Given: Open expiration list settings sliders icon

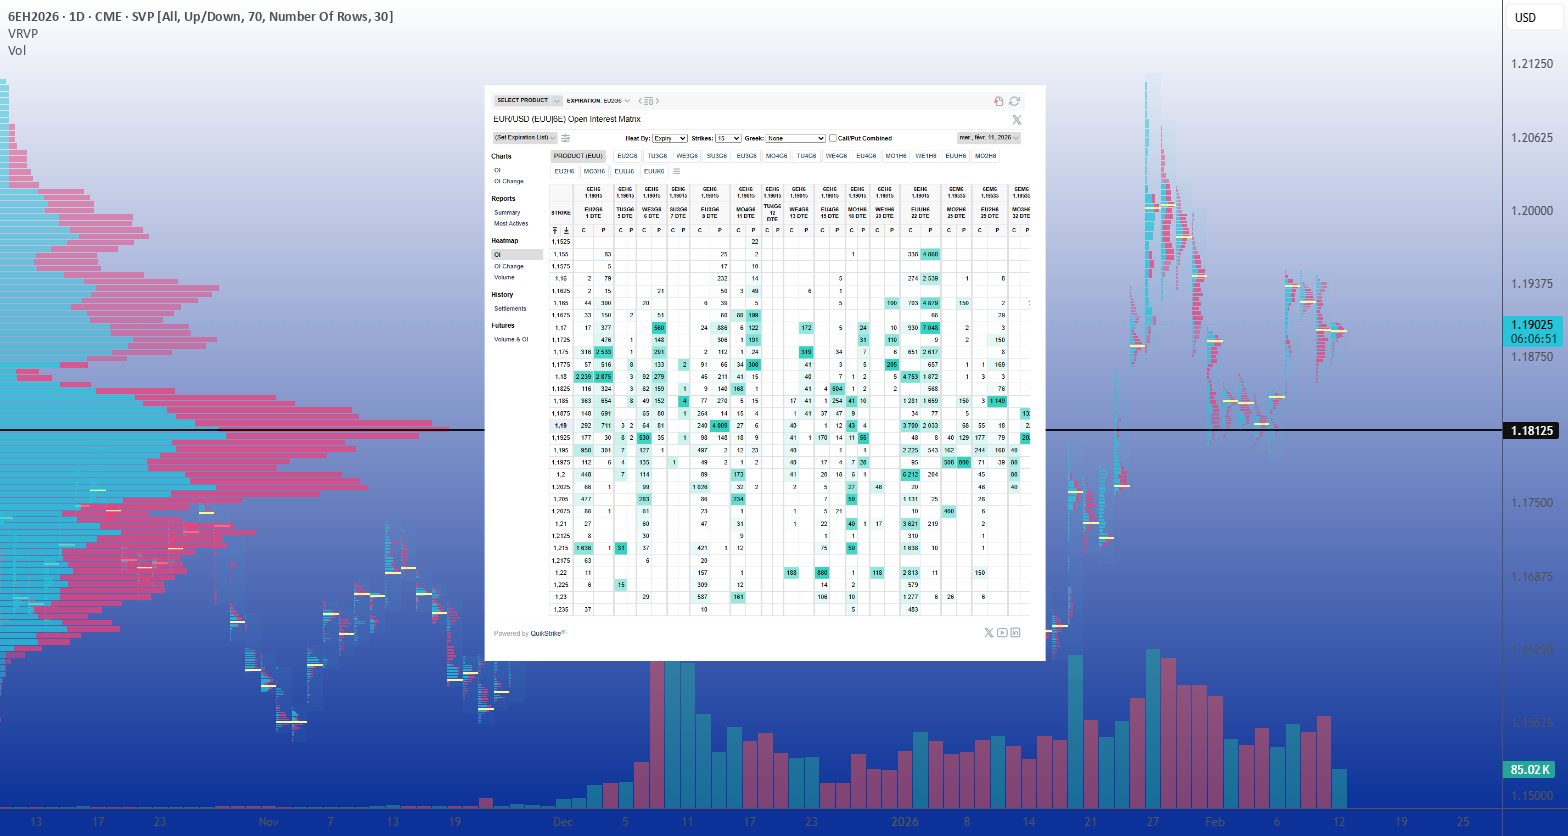Looking at the screenshot, I should pyautogui.click(x=565, y=138).
